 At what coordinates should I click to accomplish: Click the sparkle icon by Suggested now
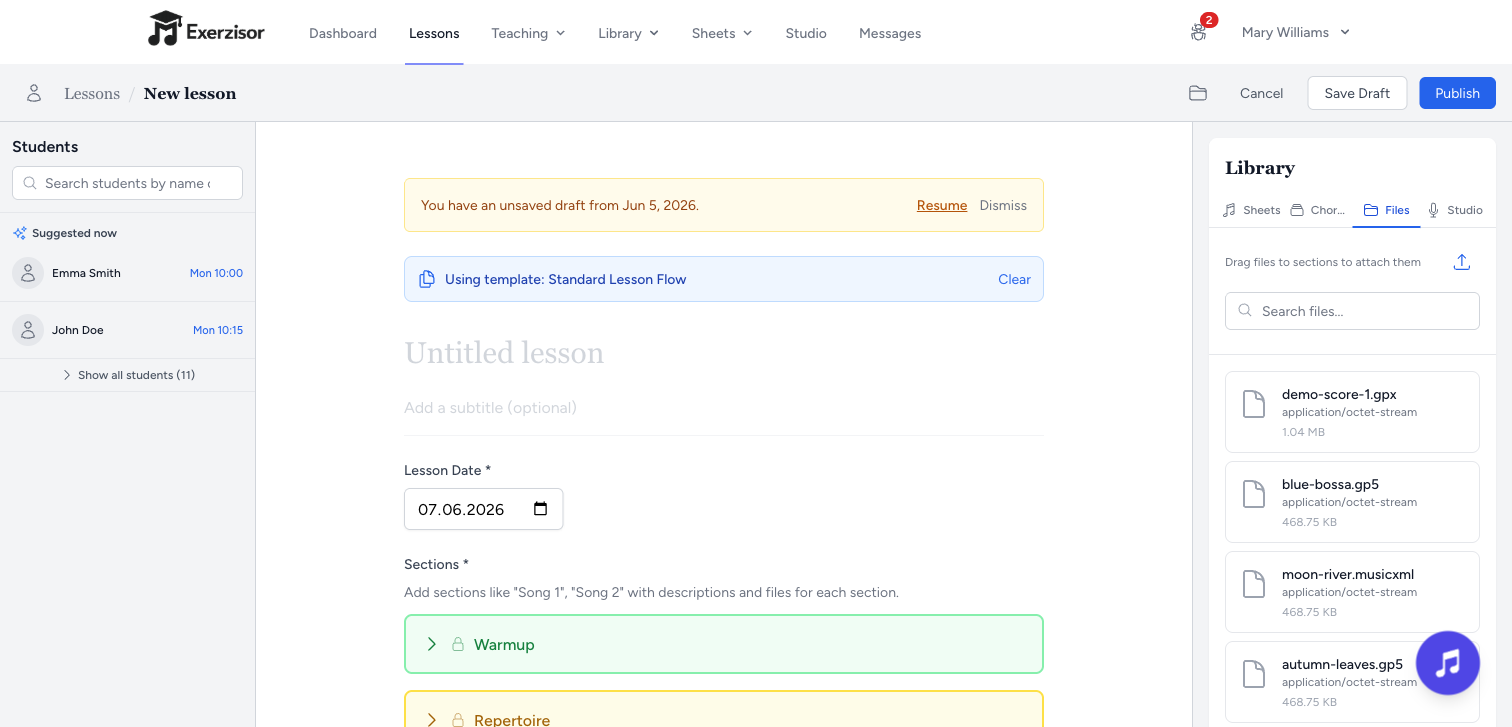coord(20,233)
